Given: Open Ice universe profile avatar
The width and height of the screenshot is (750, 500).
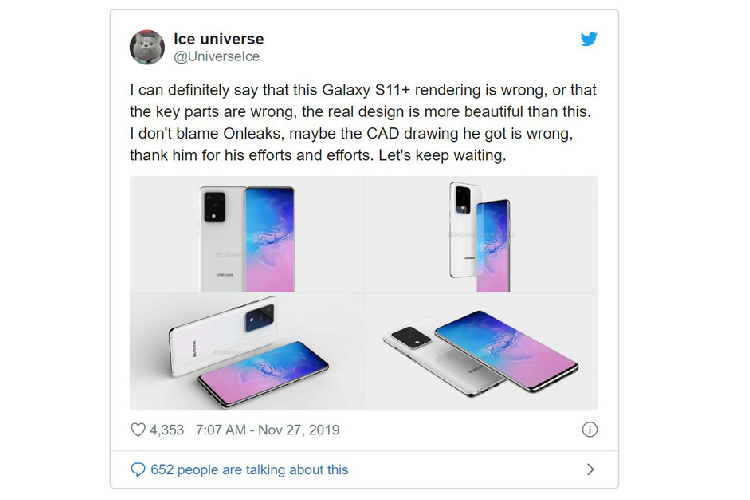Looking at the screenshot, I should click(148, 47).
